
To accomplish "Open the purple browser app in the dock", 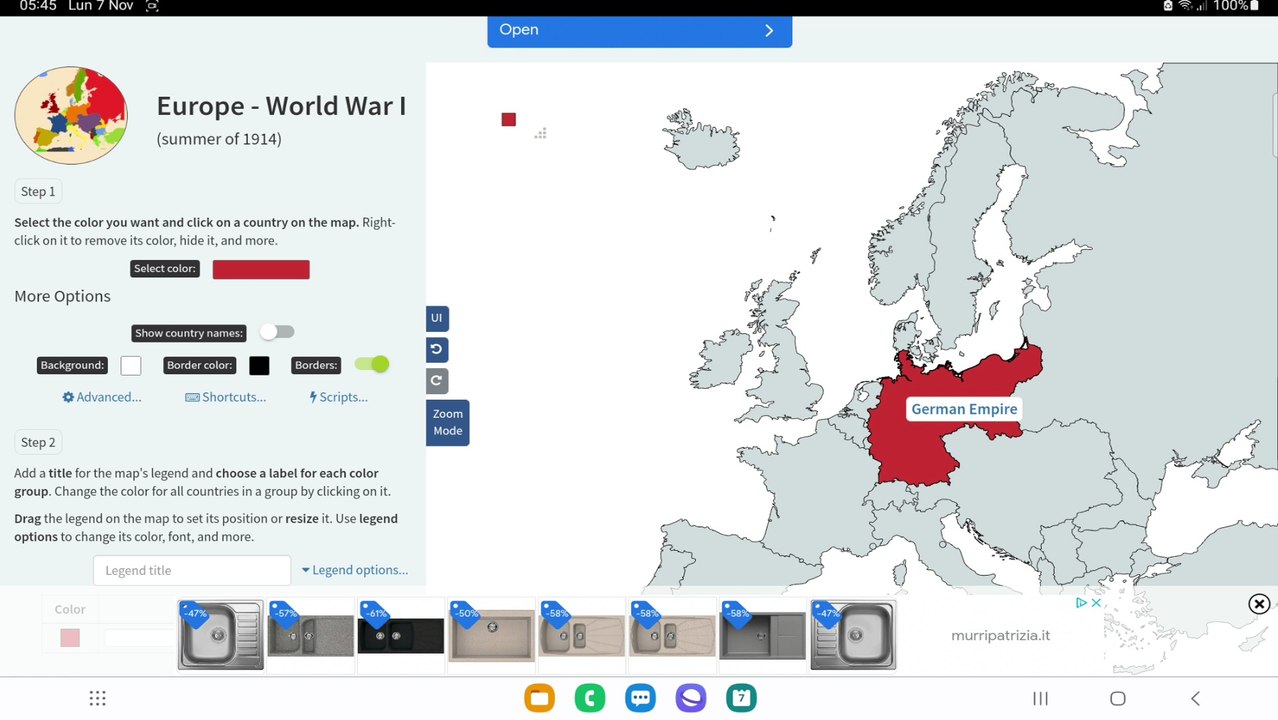I will [x=691, y=698].
